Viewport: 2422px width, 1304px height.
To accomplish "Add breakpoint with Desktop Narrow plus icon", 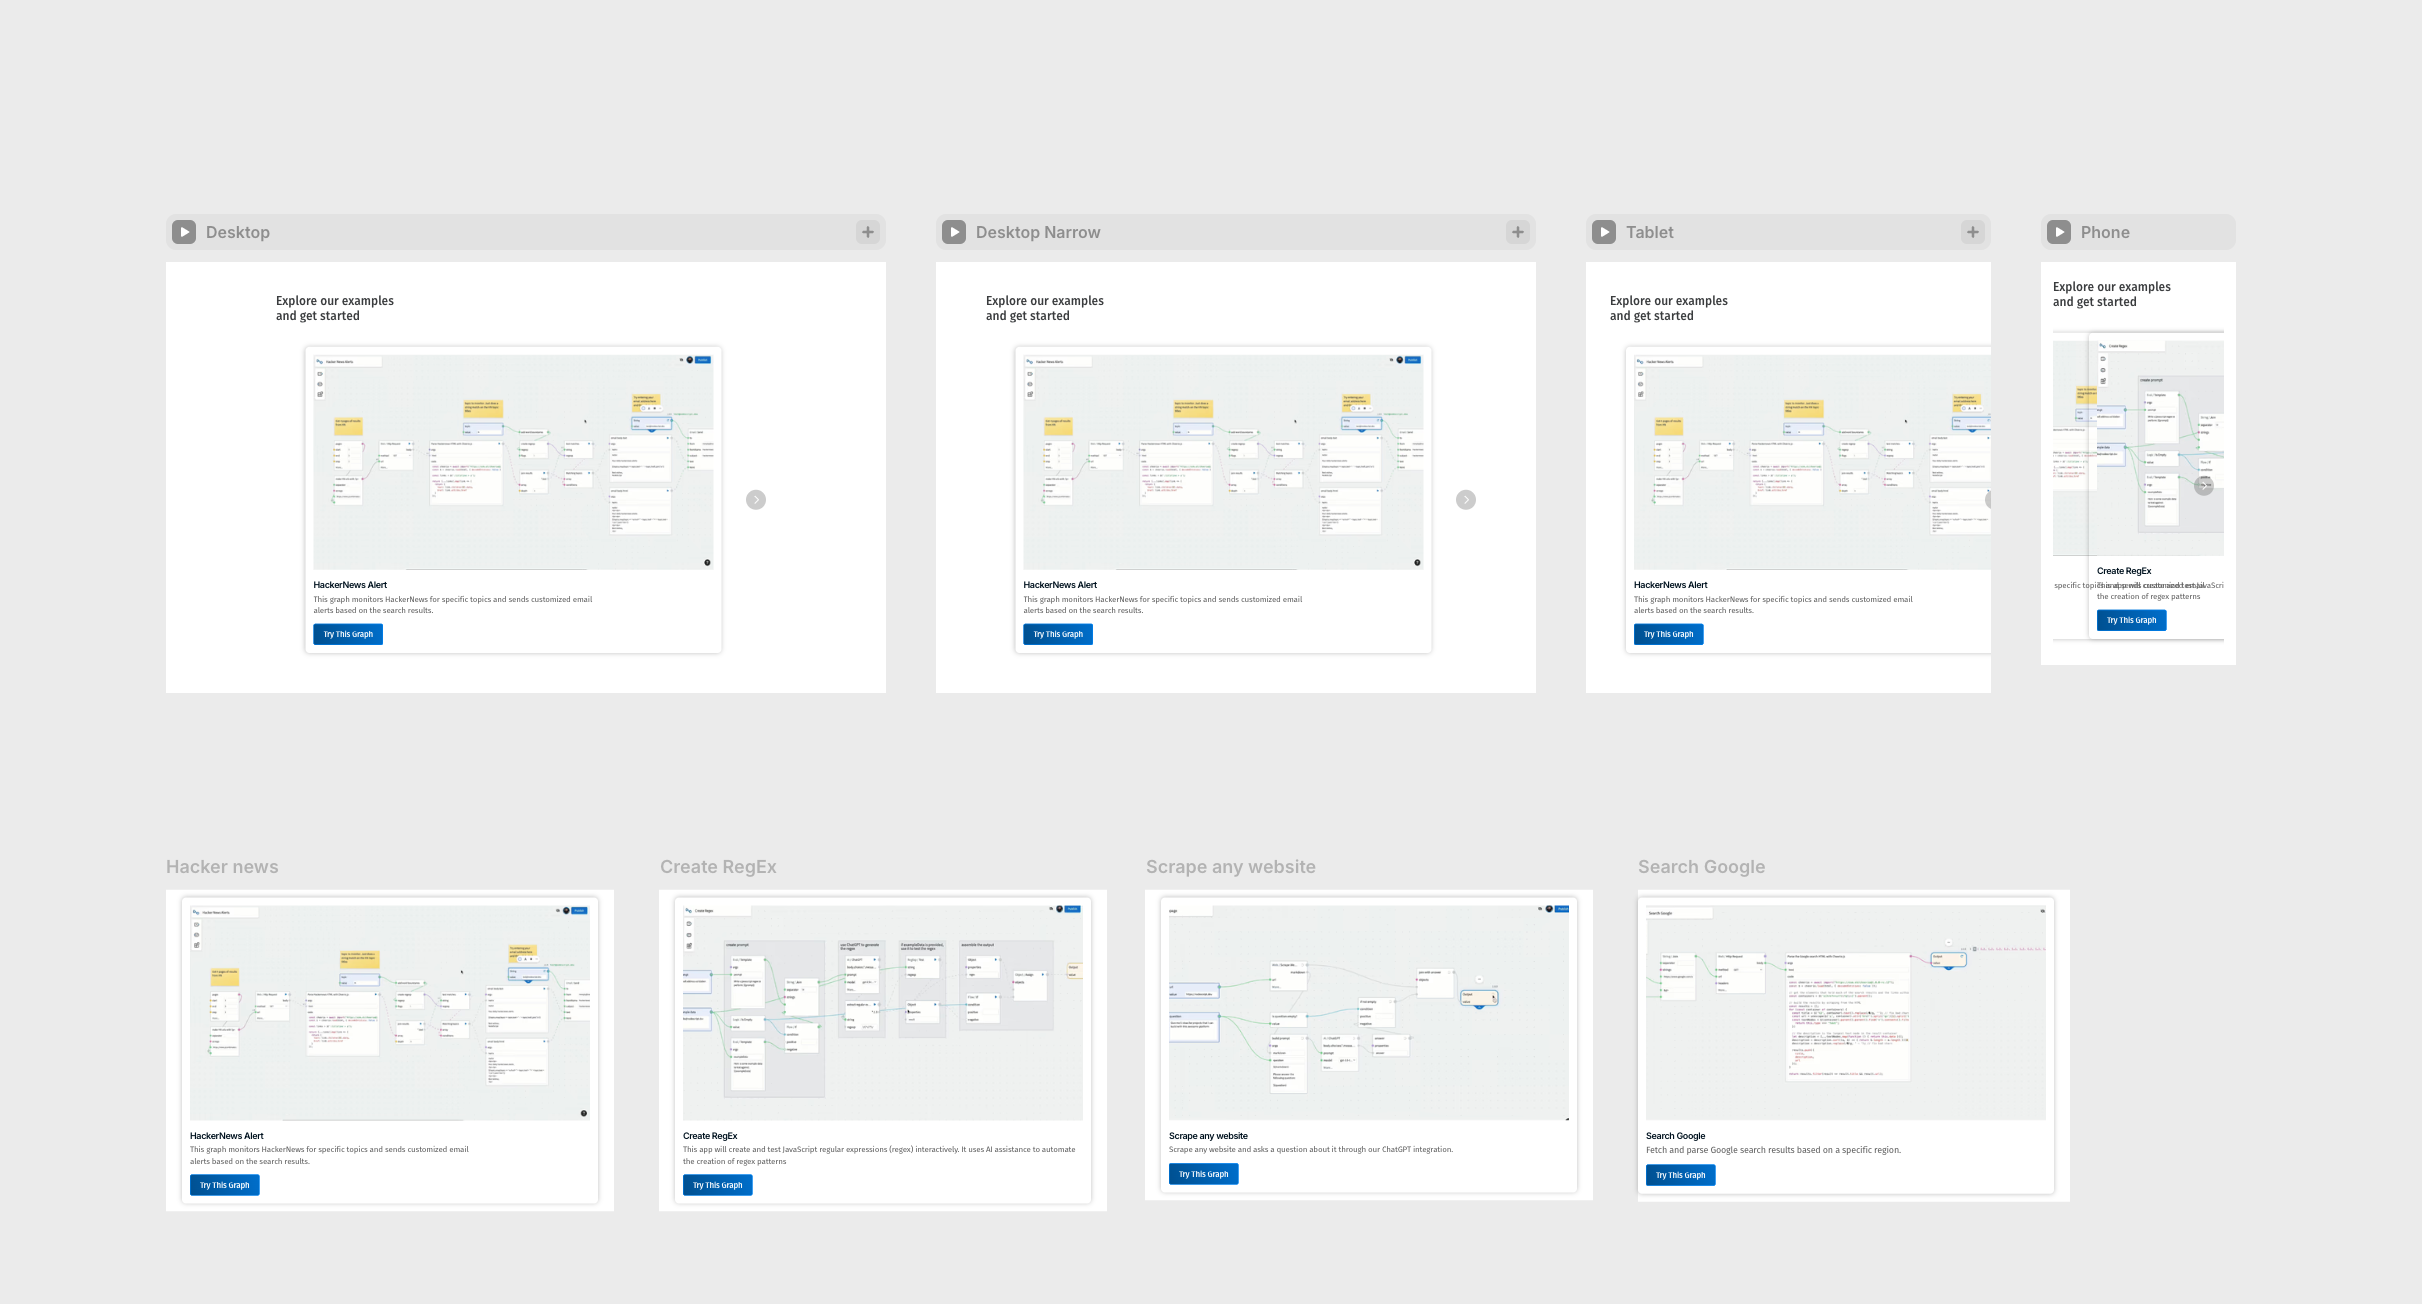I will click(1518, 232).
